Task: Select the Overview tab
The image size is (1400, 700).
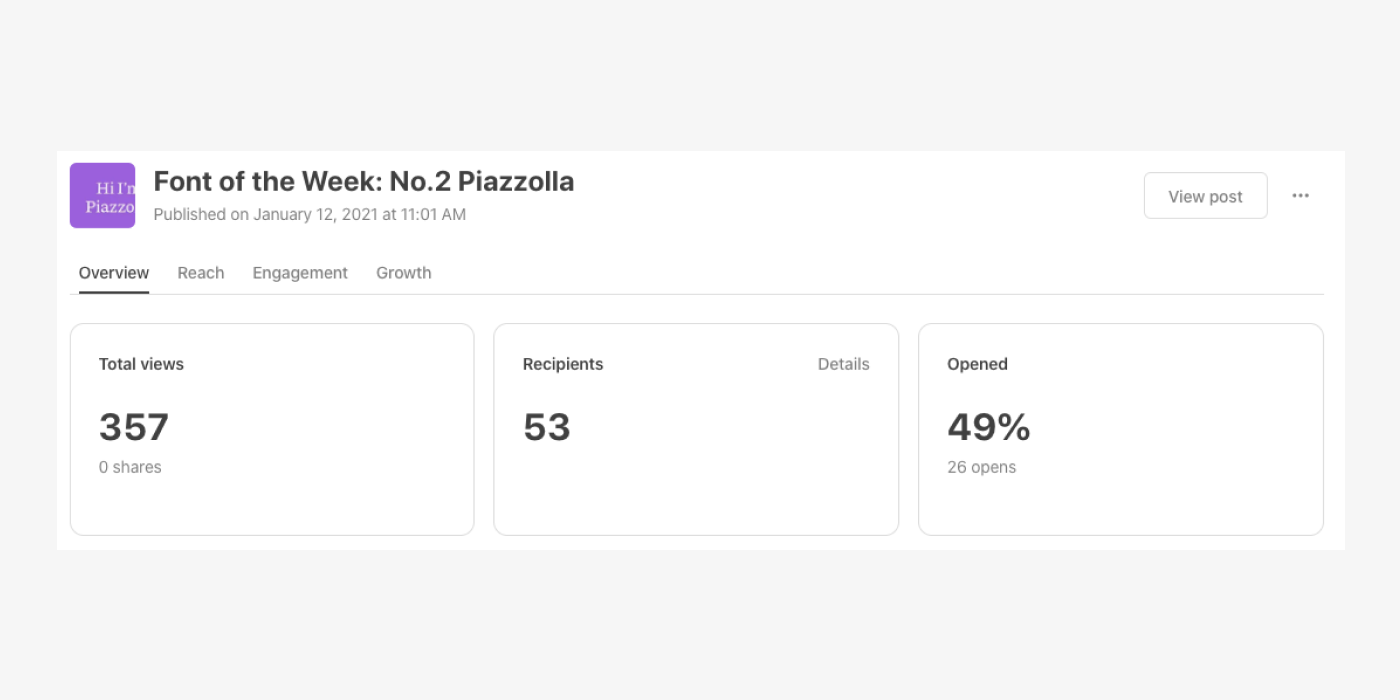Action: point(113,272)
